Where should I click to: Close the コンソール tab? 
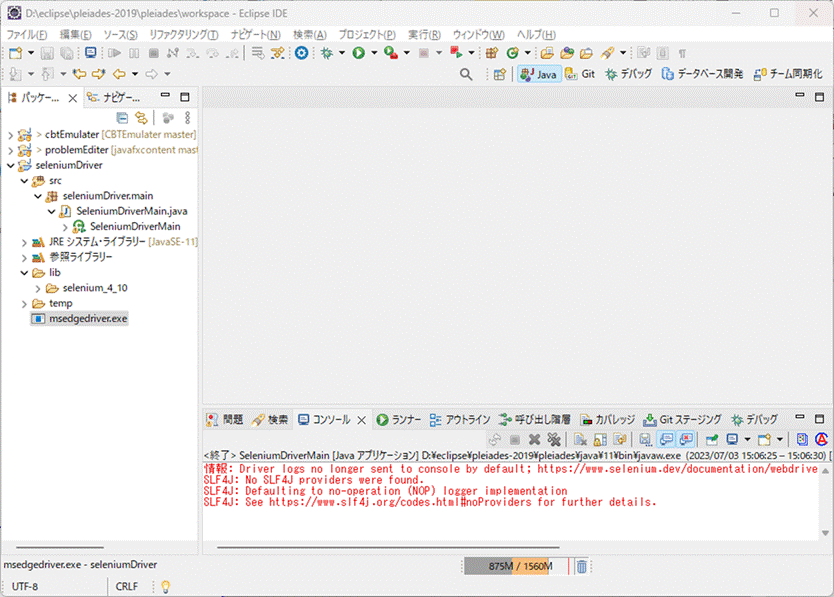(362, 420)
